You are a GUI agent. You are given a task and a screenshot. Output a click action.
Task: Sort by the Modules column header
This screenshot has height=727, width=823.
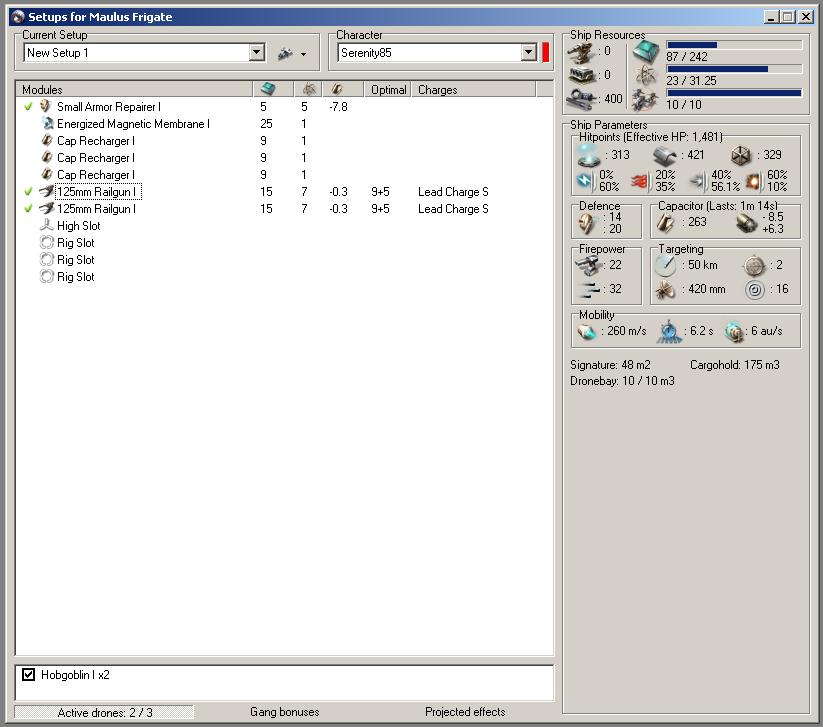point(134,90)
